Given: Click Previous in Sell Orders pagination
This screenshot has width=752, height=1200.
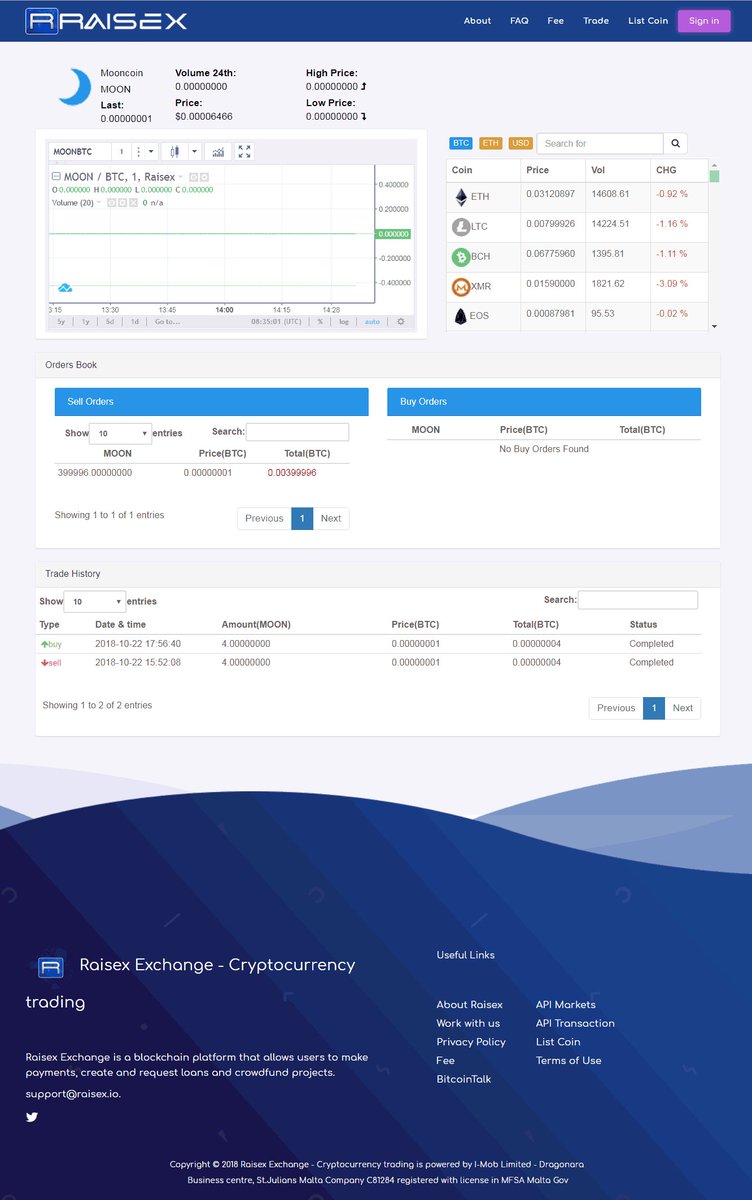Looking at the screenshot, I should 264,518.
